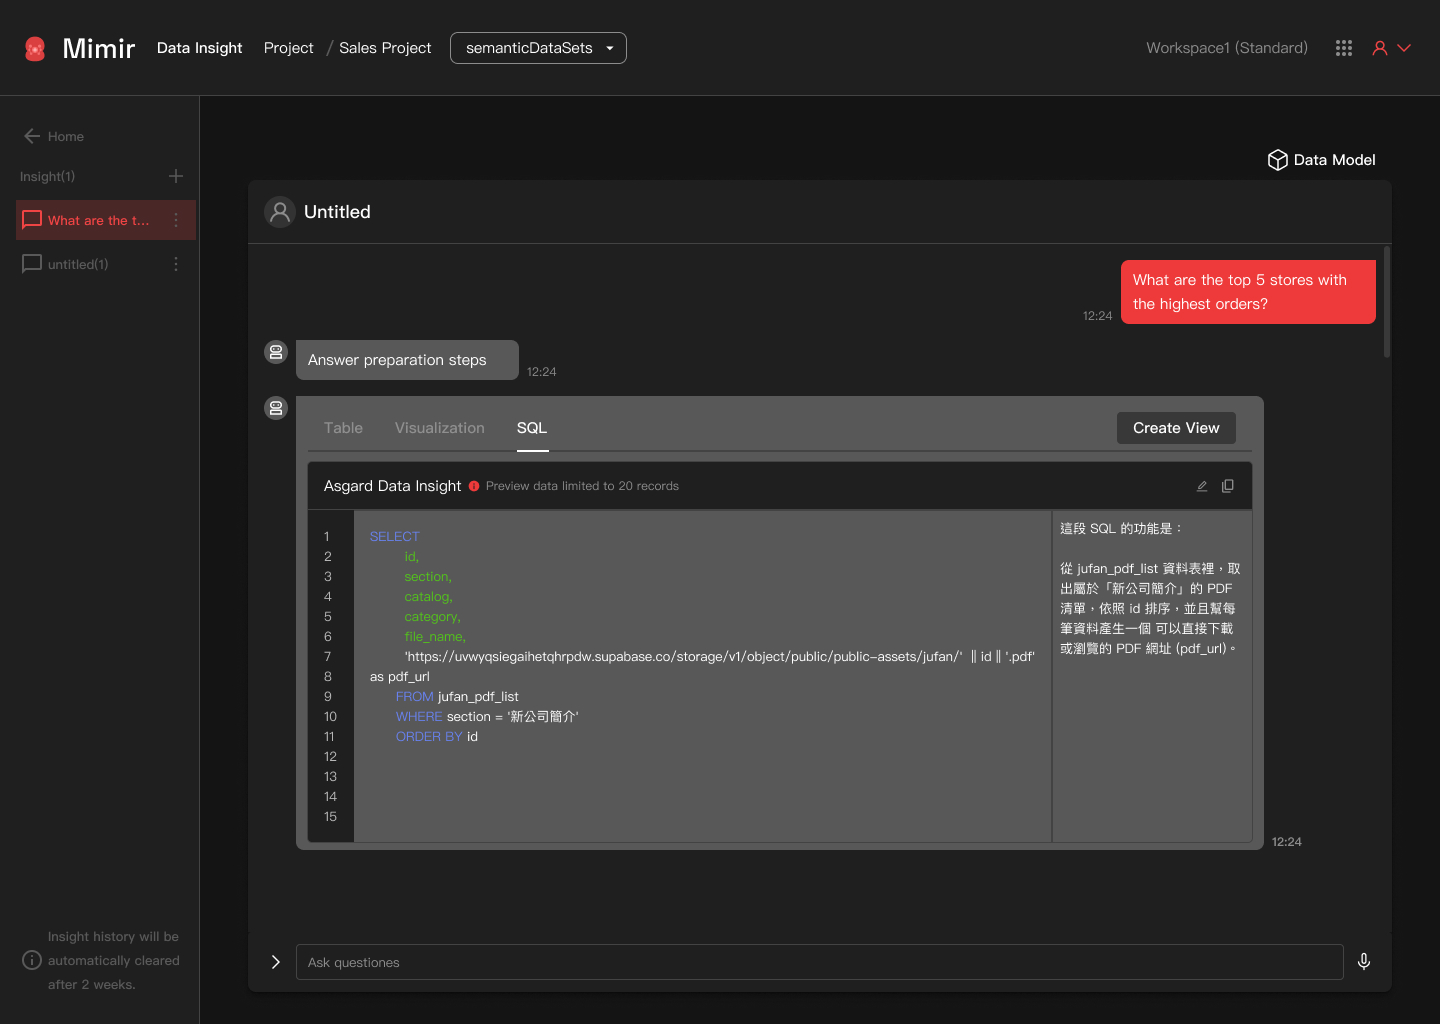The image size is (1440, 1024).
Task: Click the Ask questions input field
Action: click(820, 961)
